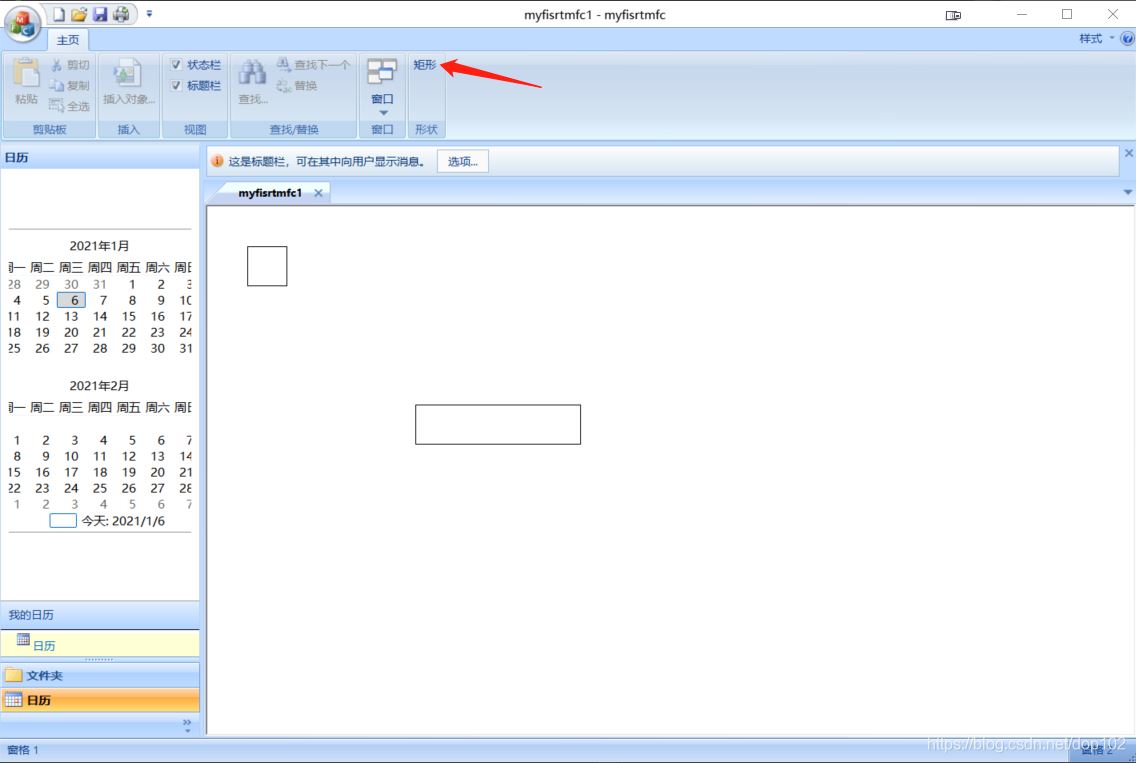1136x763 pixels.
Task: Click the help question mark icon
Action: click(x=1127, y=38)
